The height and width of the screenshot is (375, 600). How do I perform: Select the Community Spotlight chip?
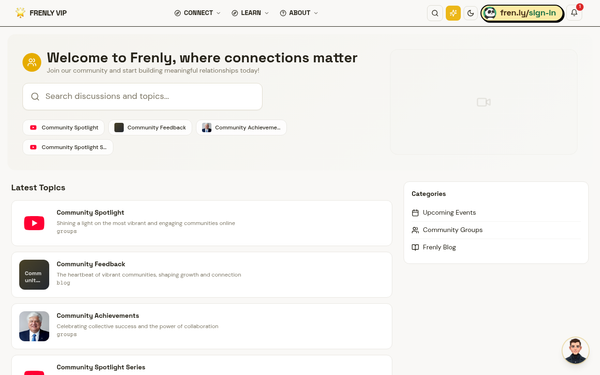[64, 127]
